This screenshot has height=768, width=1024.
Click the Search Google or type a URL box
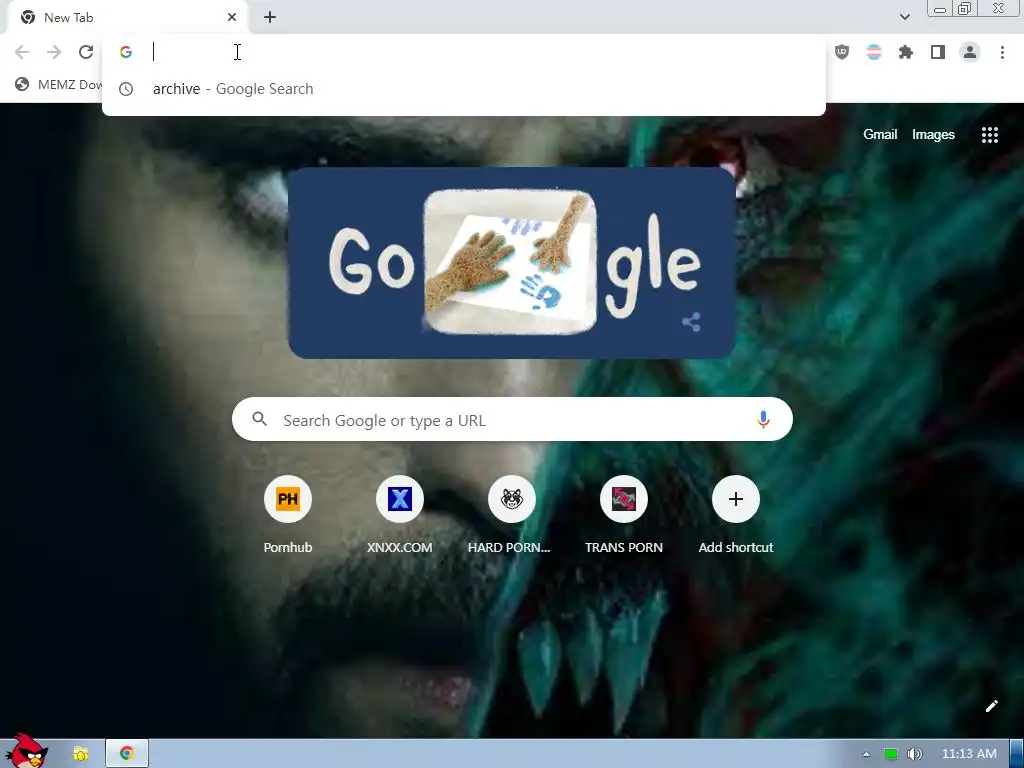[512, 419]
